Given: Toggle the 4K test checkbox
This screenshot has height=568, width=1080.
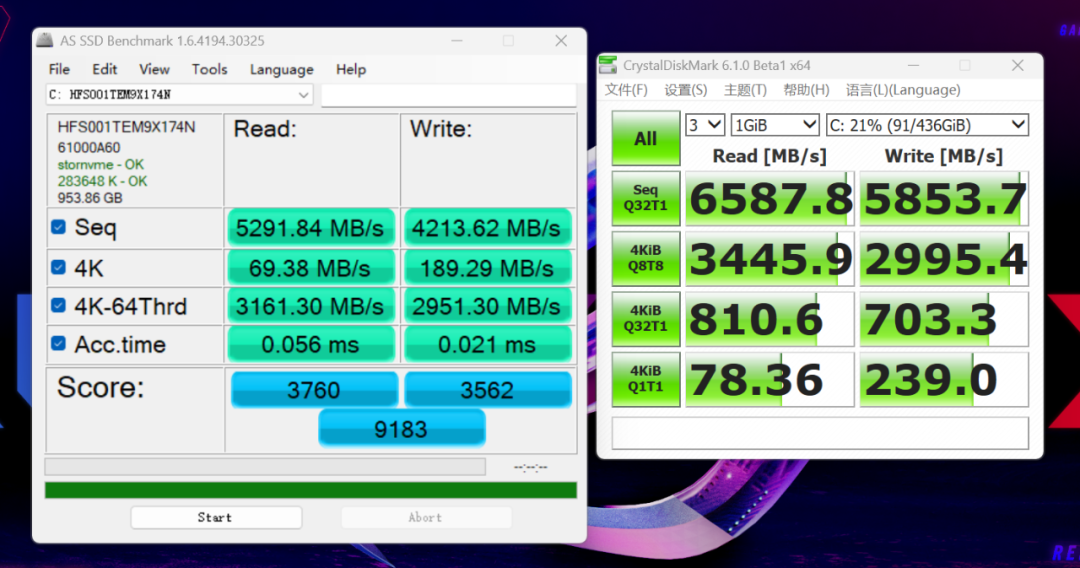Looking at the screenshot, I should pyautogui.click(x=59, y=267).
